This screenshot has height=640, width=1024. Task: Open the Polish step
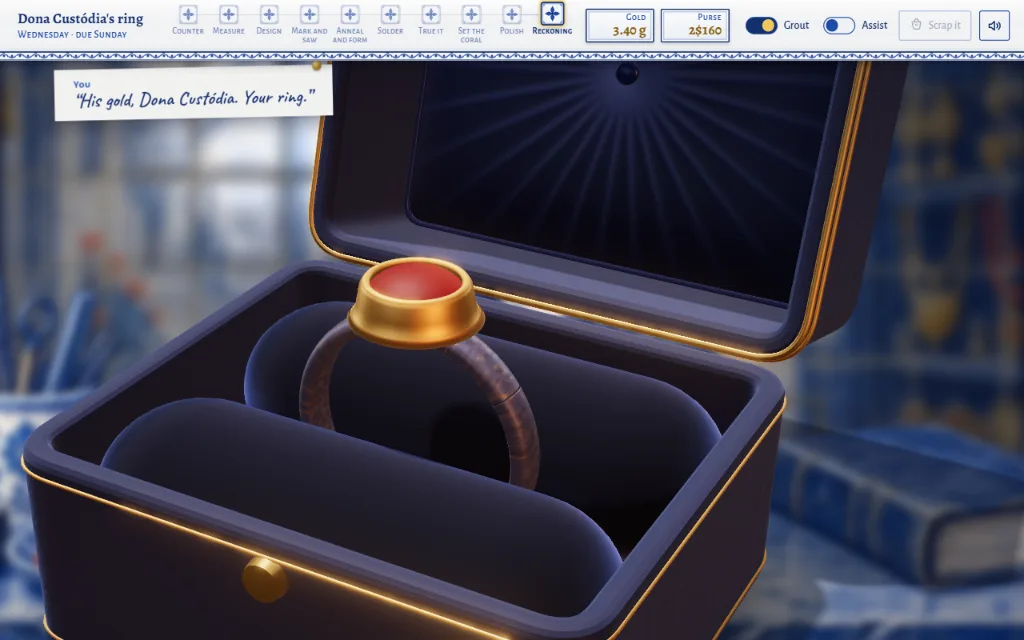(512, 20)
